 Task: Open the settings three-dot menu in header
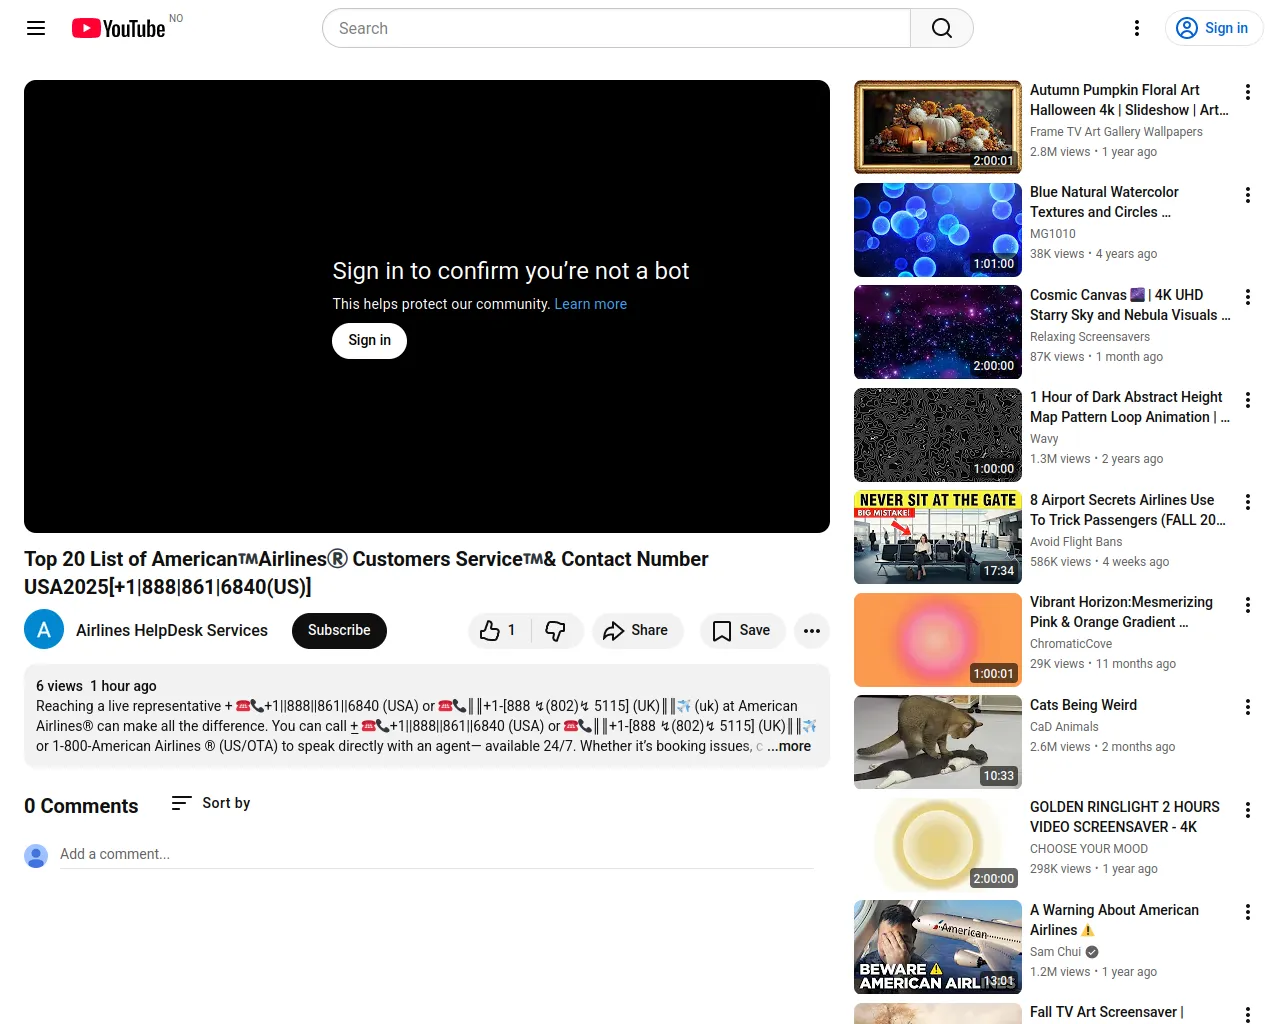(x=1136, y=28)
